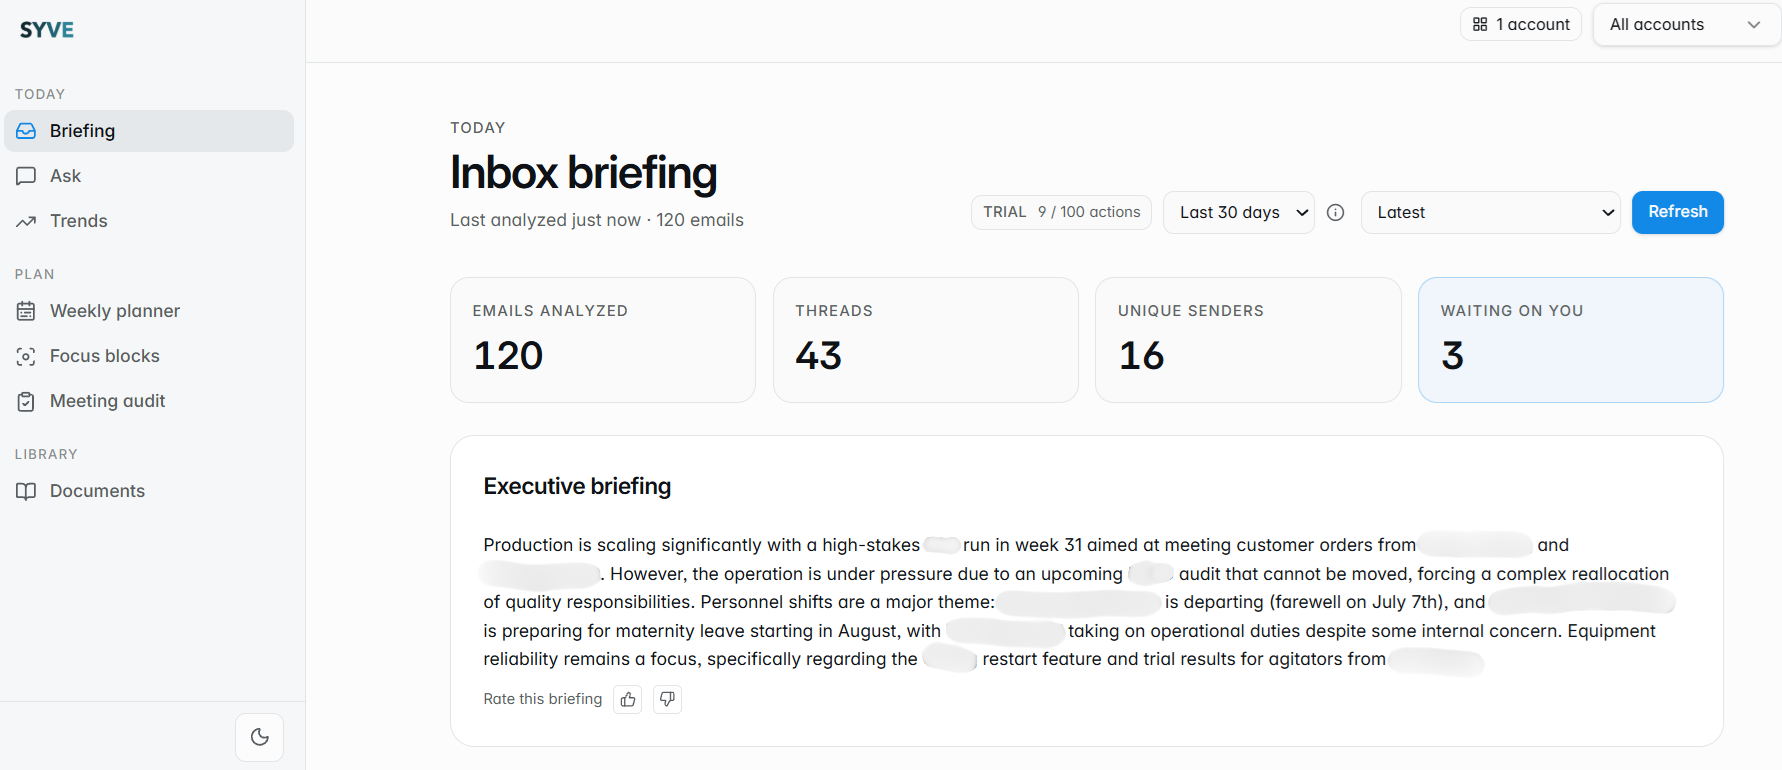The image size is (1782, 770).
Task: Navigate to Focus blocks
Action: (149, 356)
